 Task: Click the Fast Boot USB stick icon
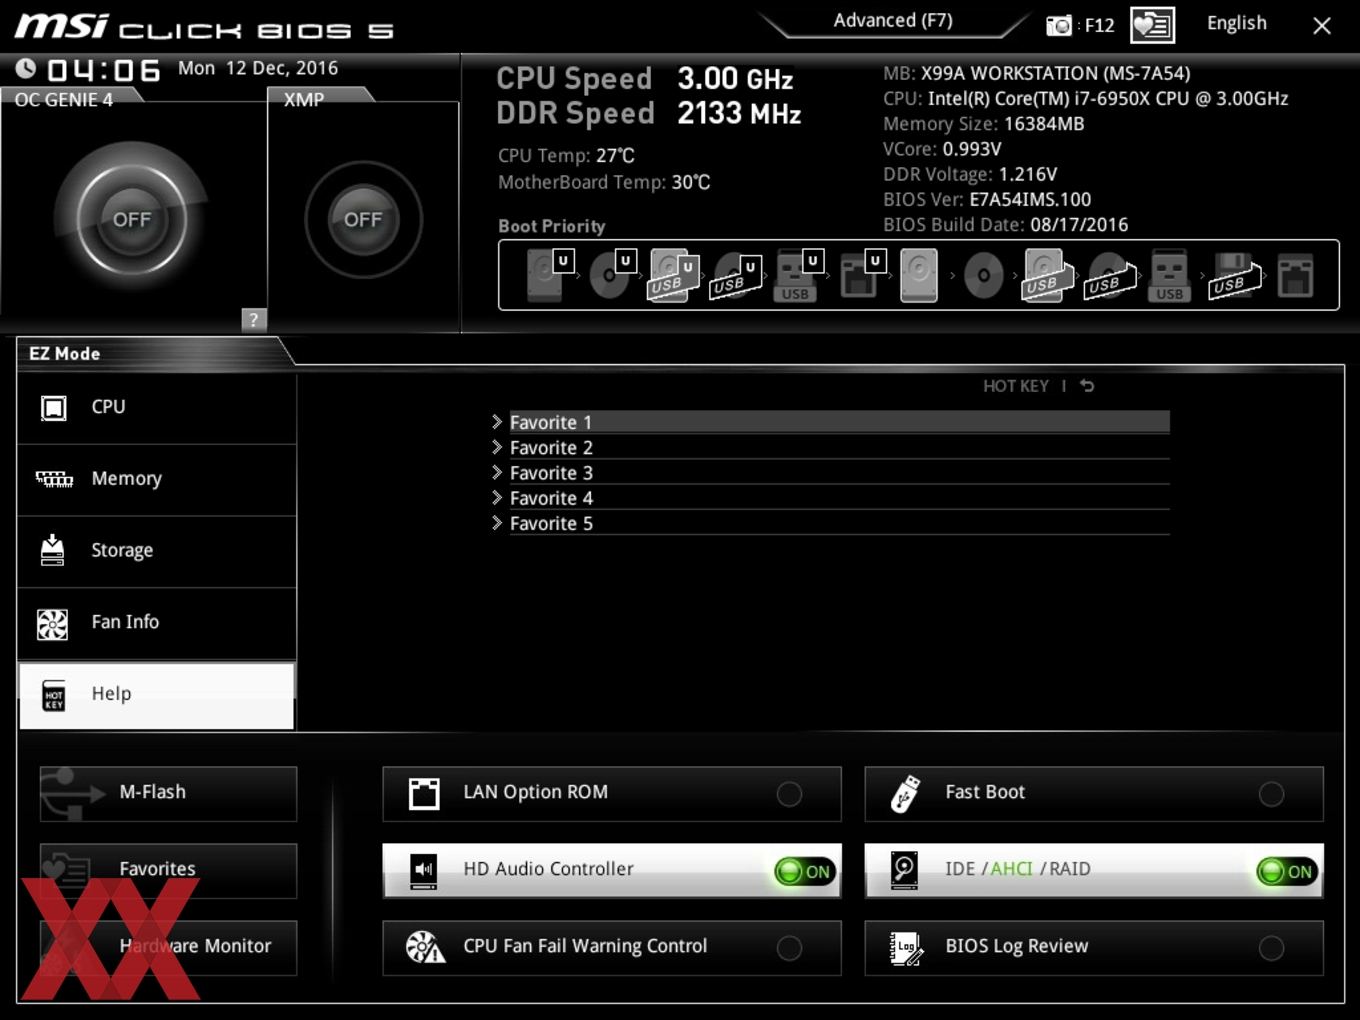tap(905, 794)
